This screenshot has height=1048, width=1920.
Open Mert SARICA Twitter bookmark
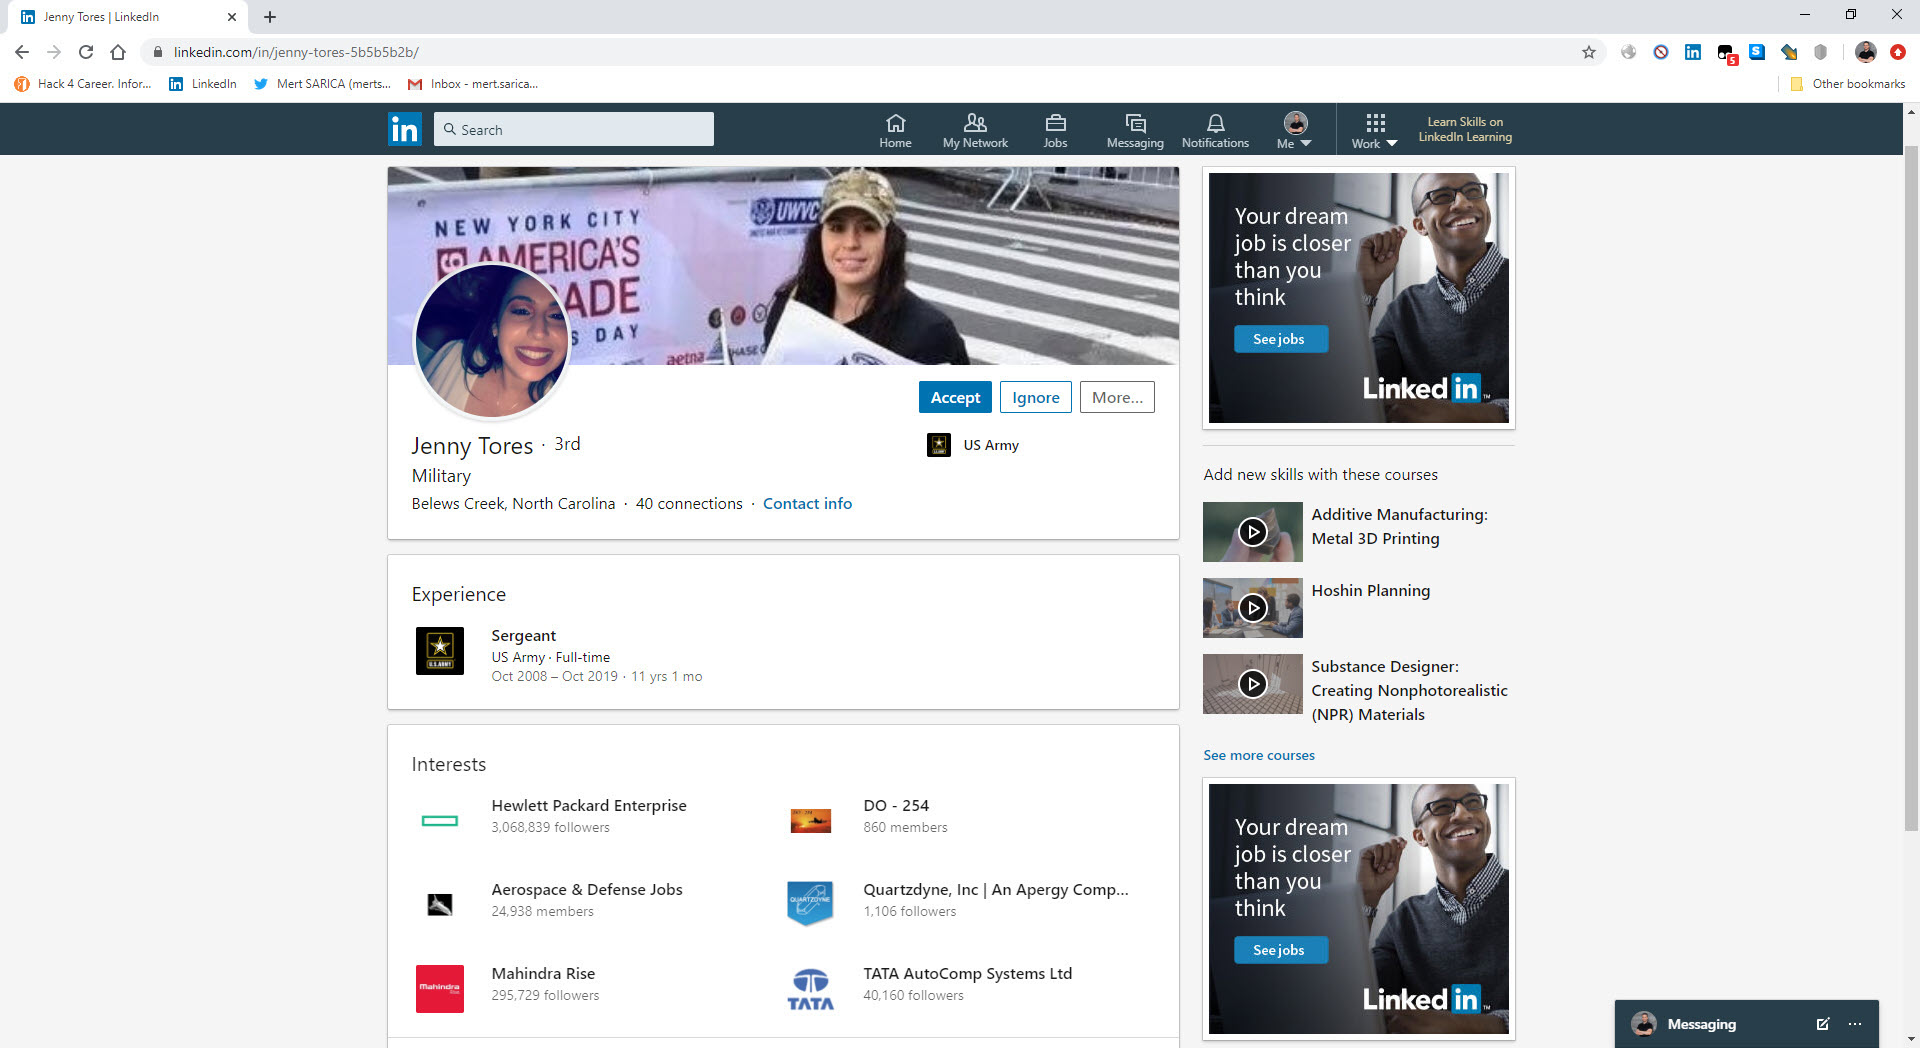(x=322, y=84)
